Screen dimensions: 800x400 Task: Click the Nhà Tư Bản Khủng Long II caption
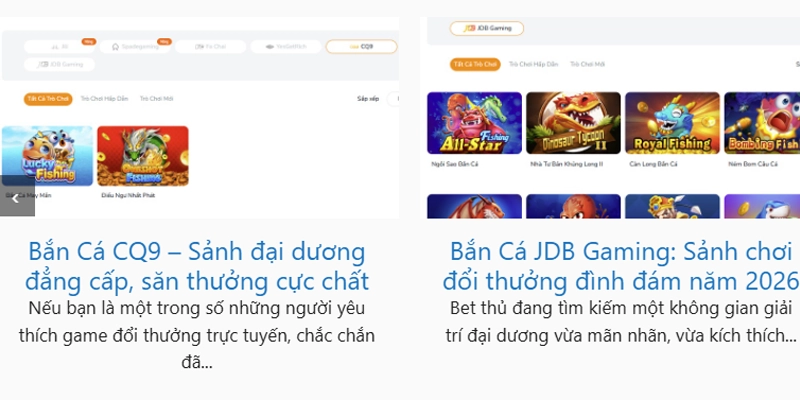[x=567, y=164]
